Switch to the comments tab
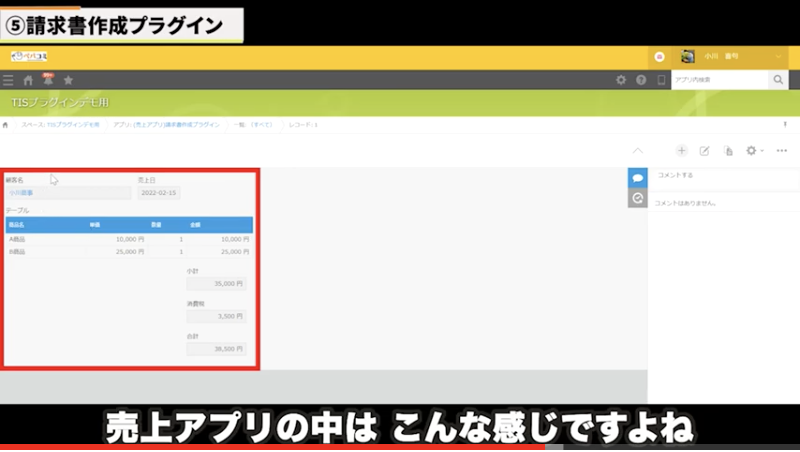This screenshot has height=452, width=800. coord(637,177)
